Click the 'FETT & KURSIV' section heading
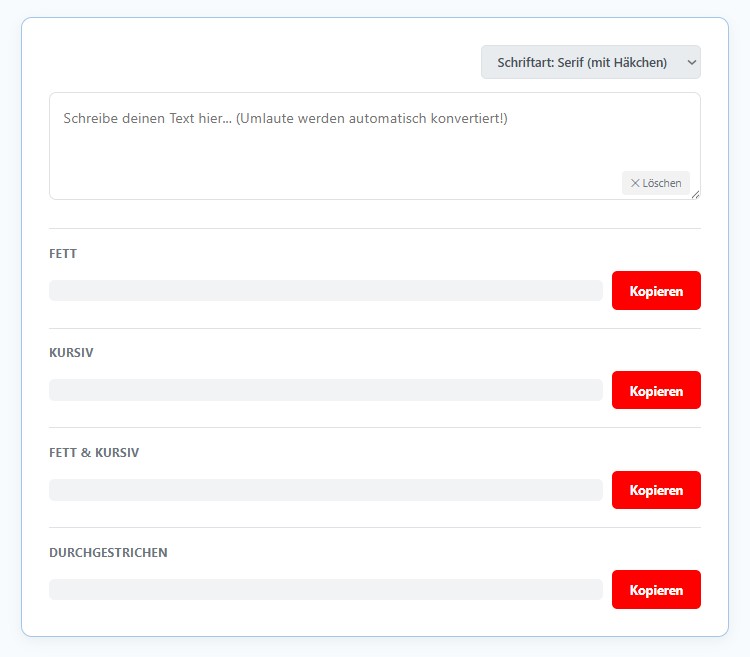The width and height of the screenshot is (750, 657). click(x=94, y=452)
